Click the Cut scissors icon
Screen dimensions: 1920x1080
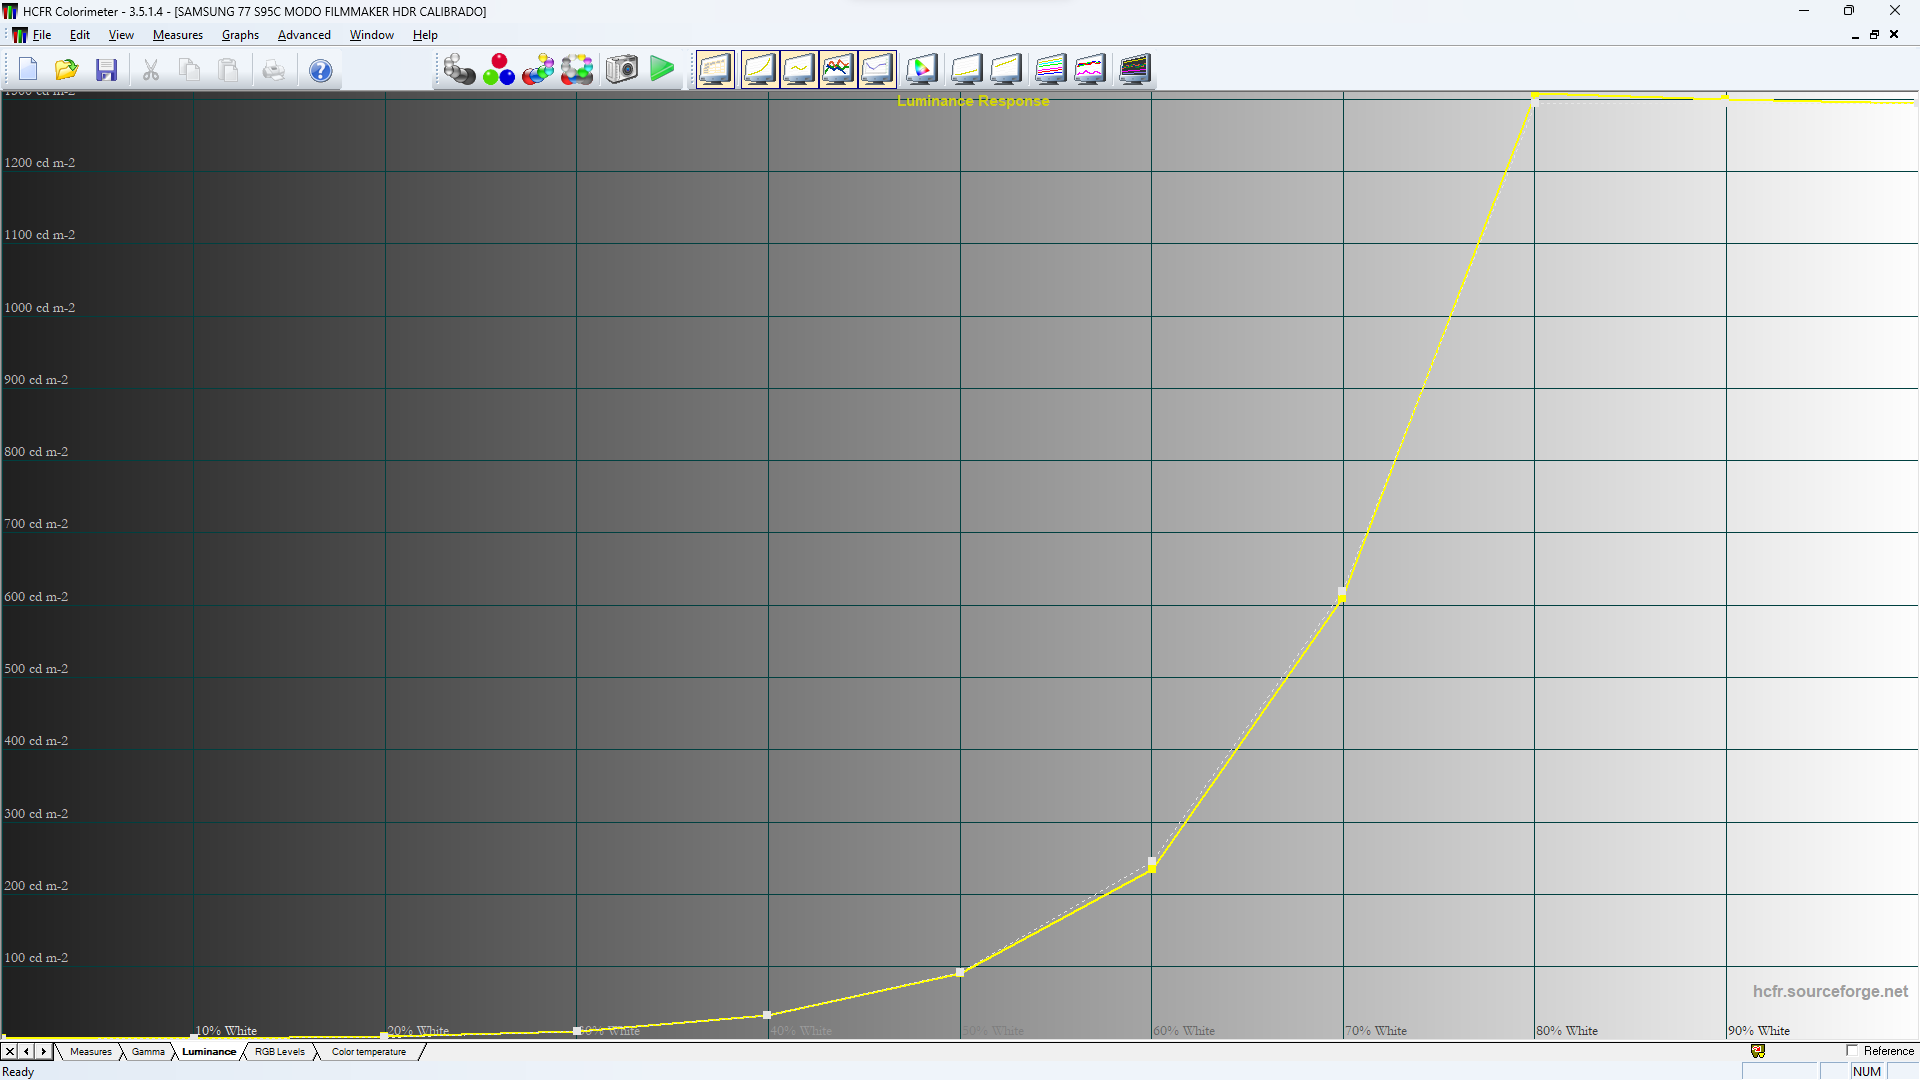(151, 70)
